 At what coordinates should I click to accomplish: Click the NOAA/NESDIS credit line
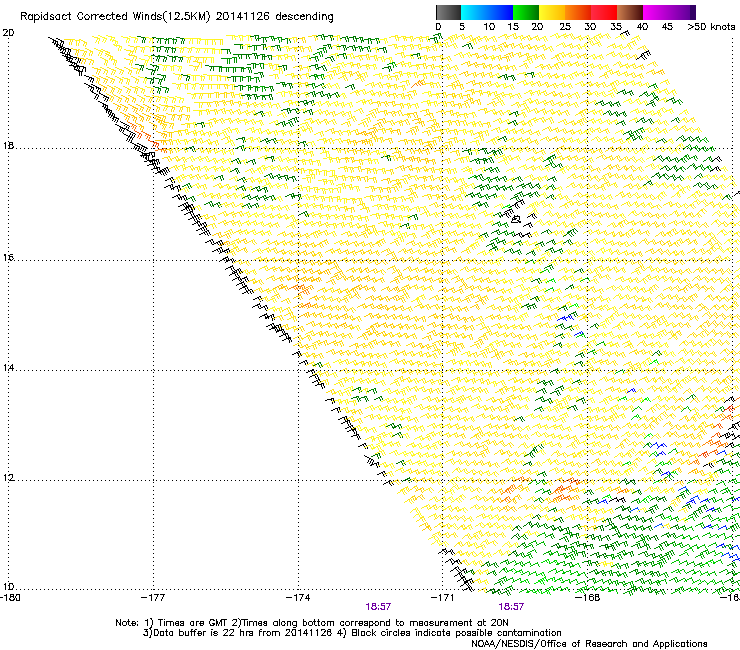(x=589, y=644)
